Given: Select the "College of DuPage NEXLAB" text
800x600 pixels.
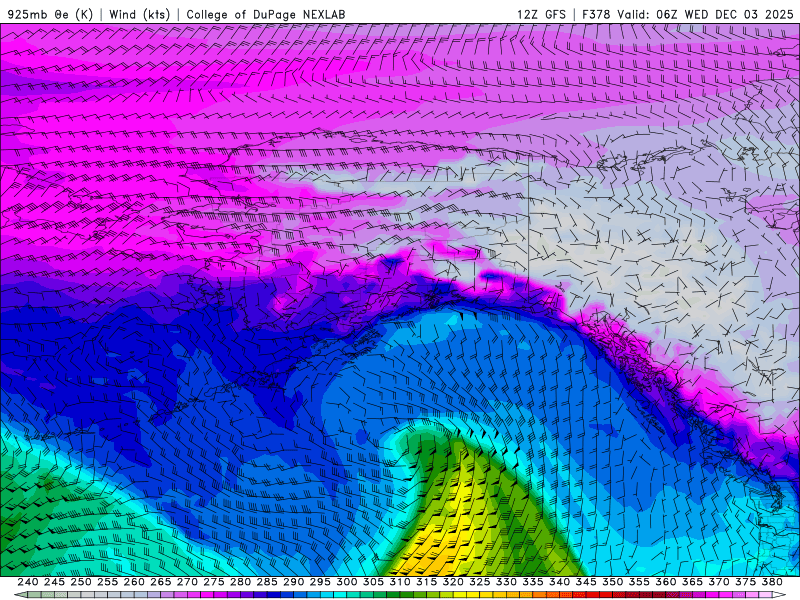Looking at the screenshot, I should [x=266, y=14].
